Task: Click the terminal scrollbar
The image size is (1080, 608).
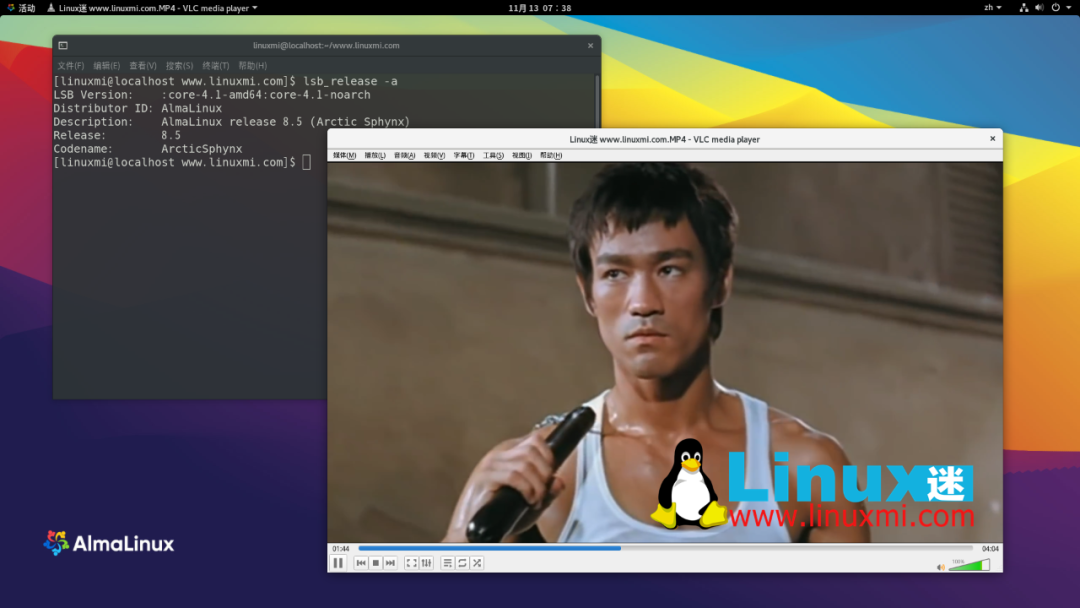Action: [x=597, y=102]
